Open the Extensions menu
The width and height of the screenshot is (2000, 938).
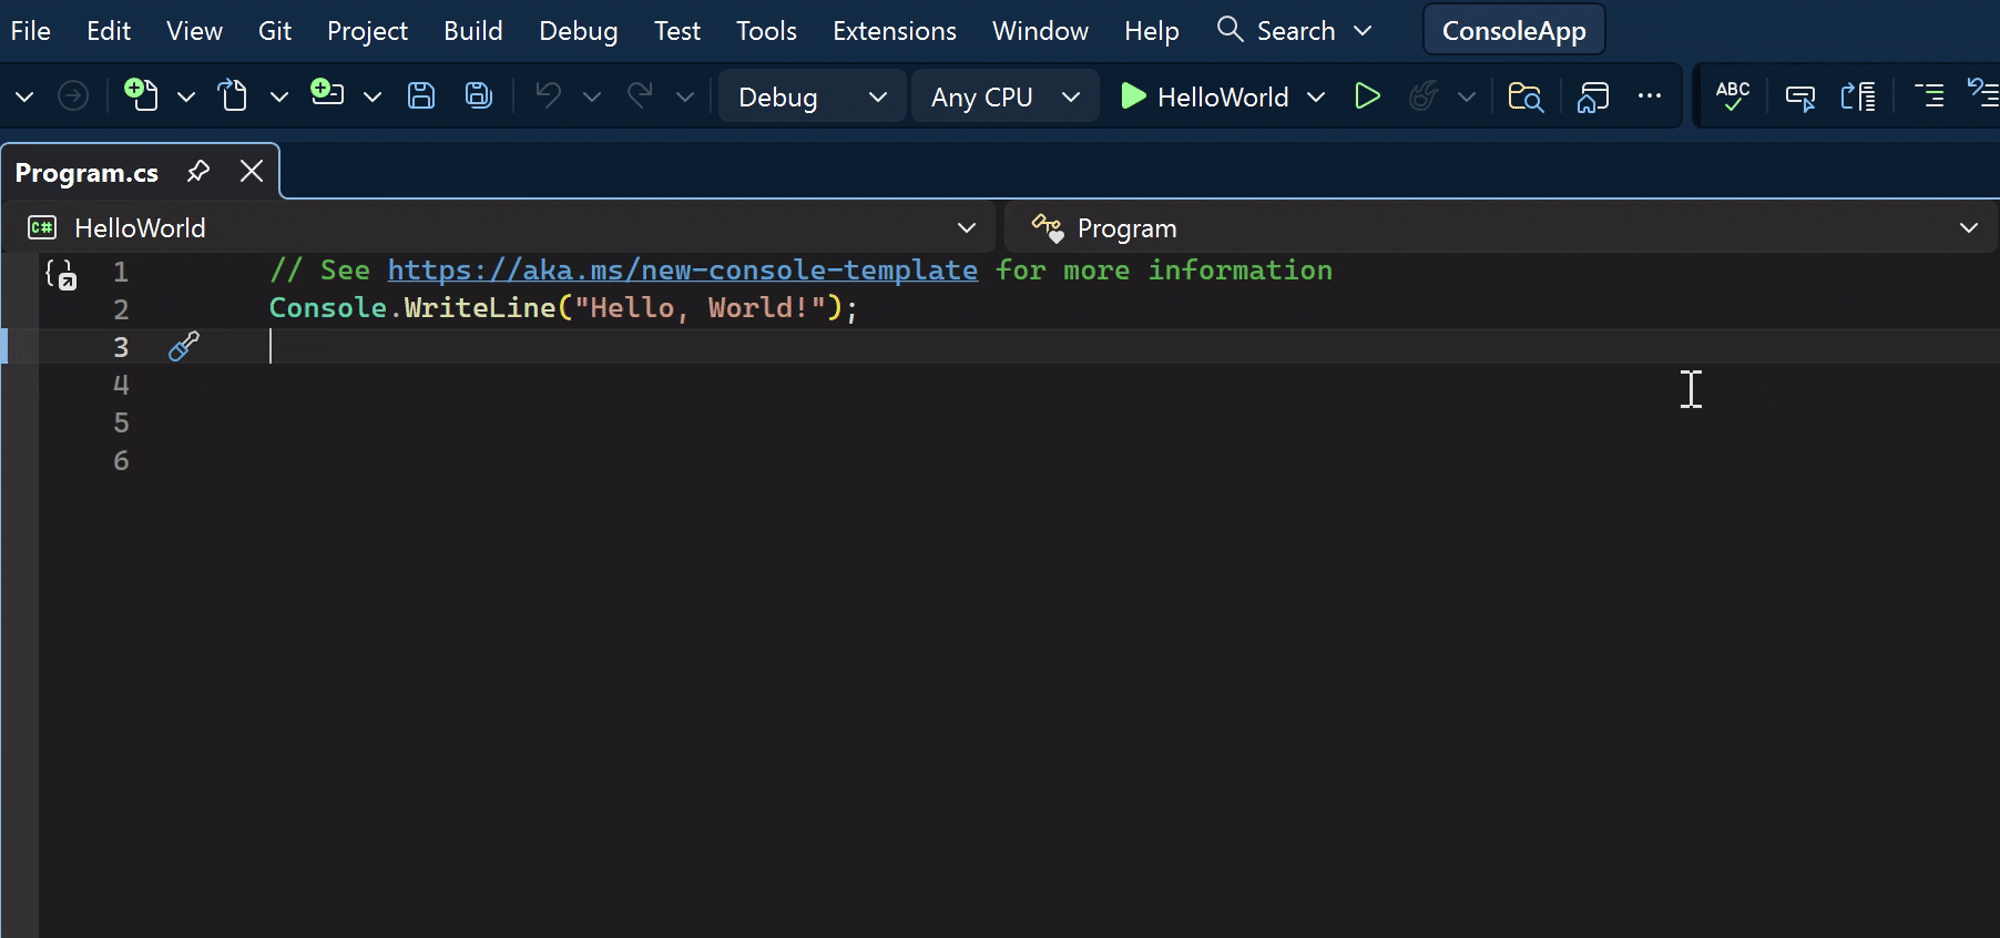(893, 30)
